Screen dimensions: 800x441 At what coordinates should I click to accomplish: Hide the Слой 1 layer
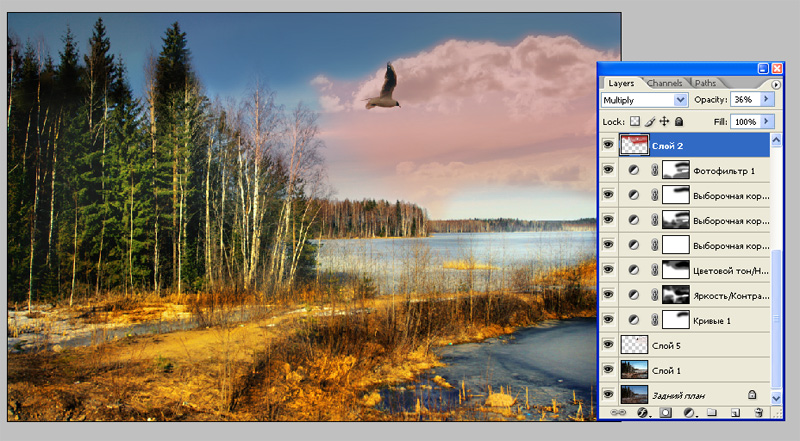pyautogui.click(x=608, y=370)
